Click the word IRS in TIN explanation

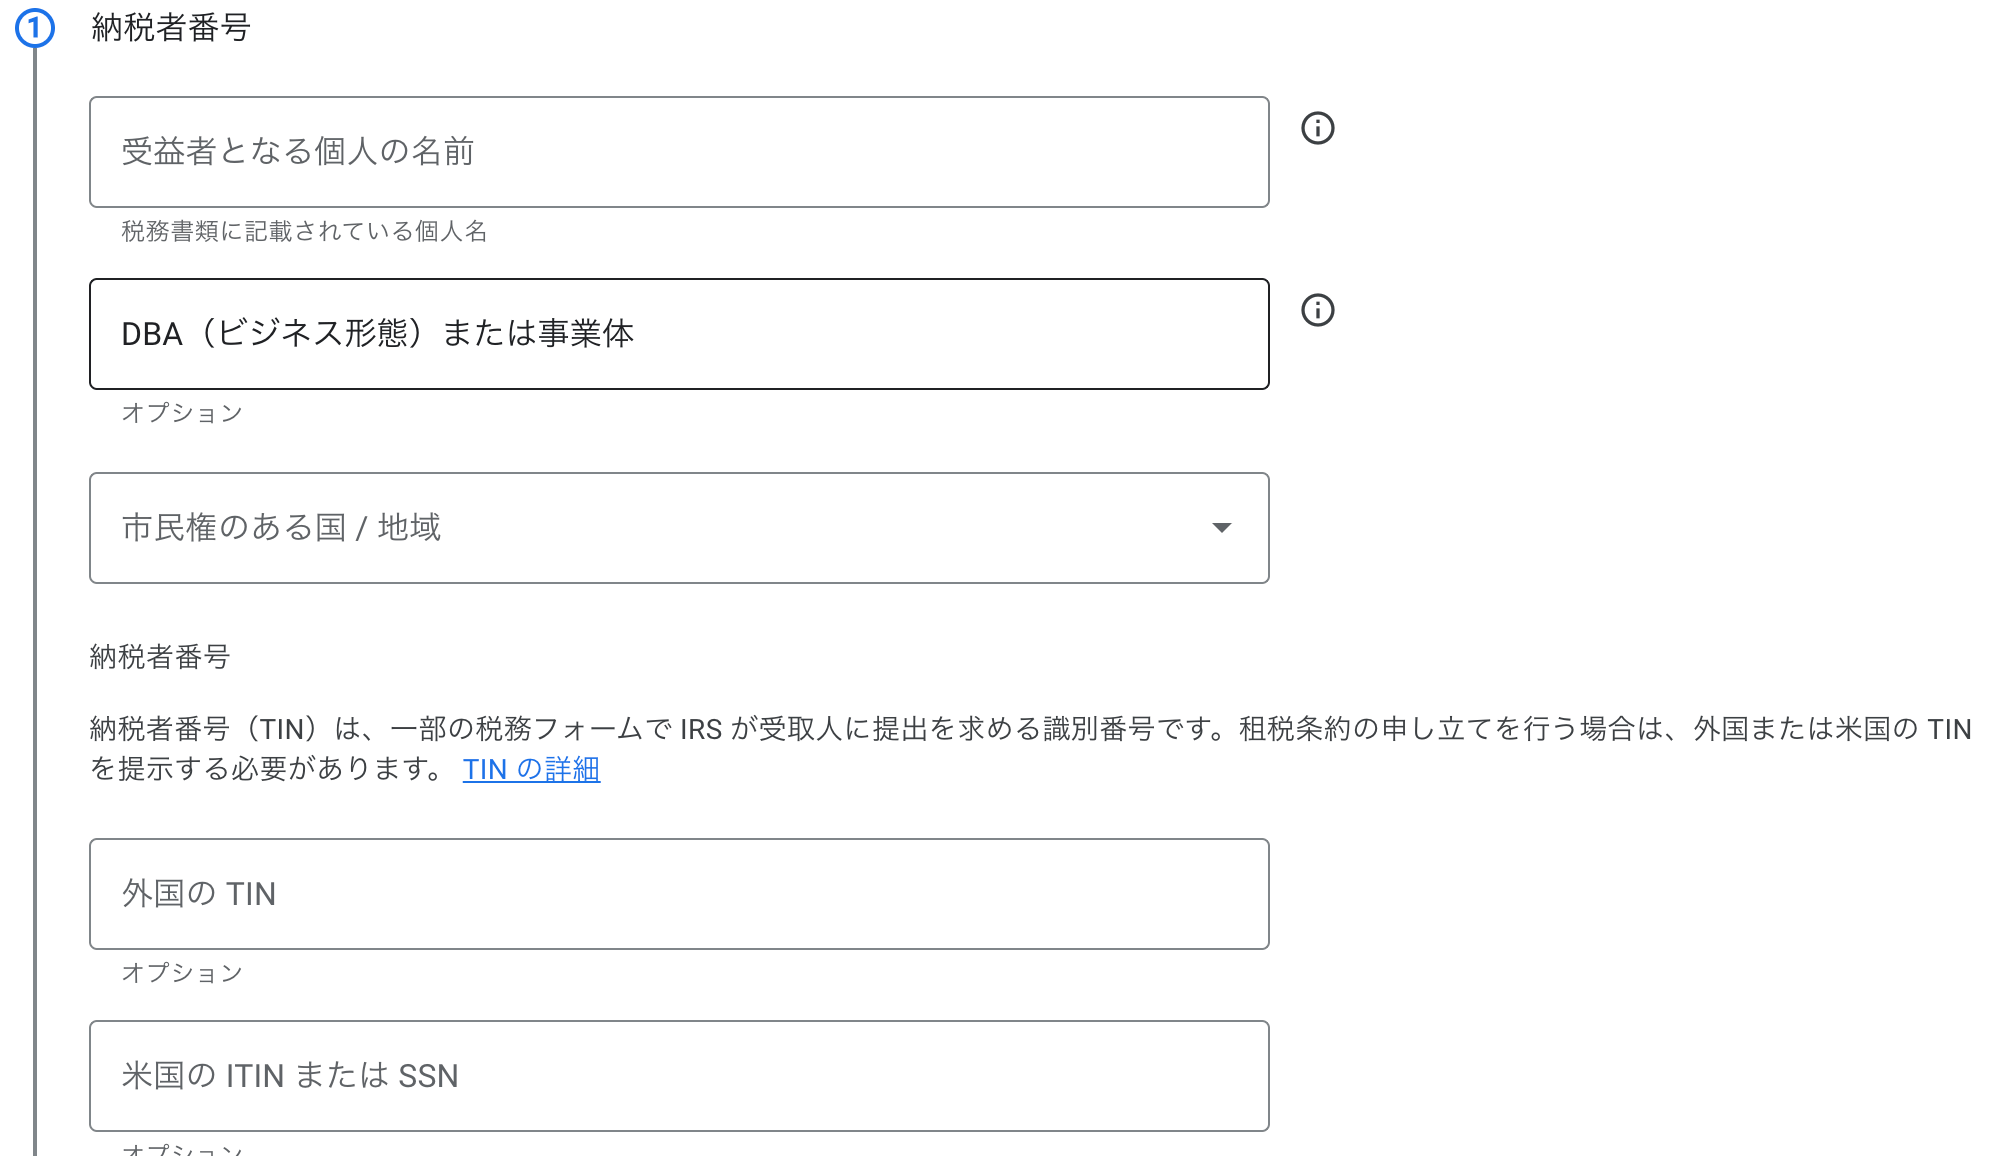(701, 729)
